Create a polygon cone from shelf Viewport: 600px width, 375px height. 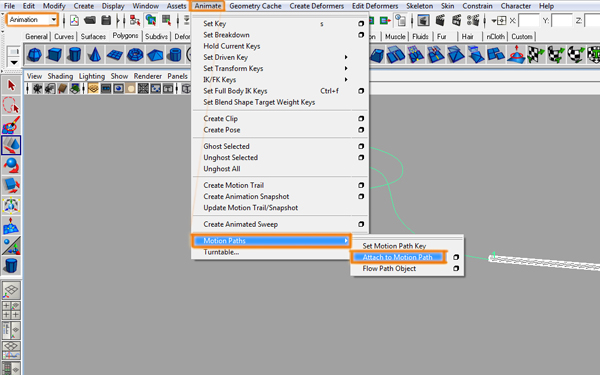pos(95,55)
